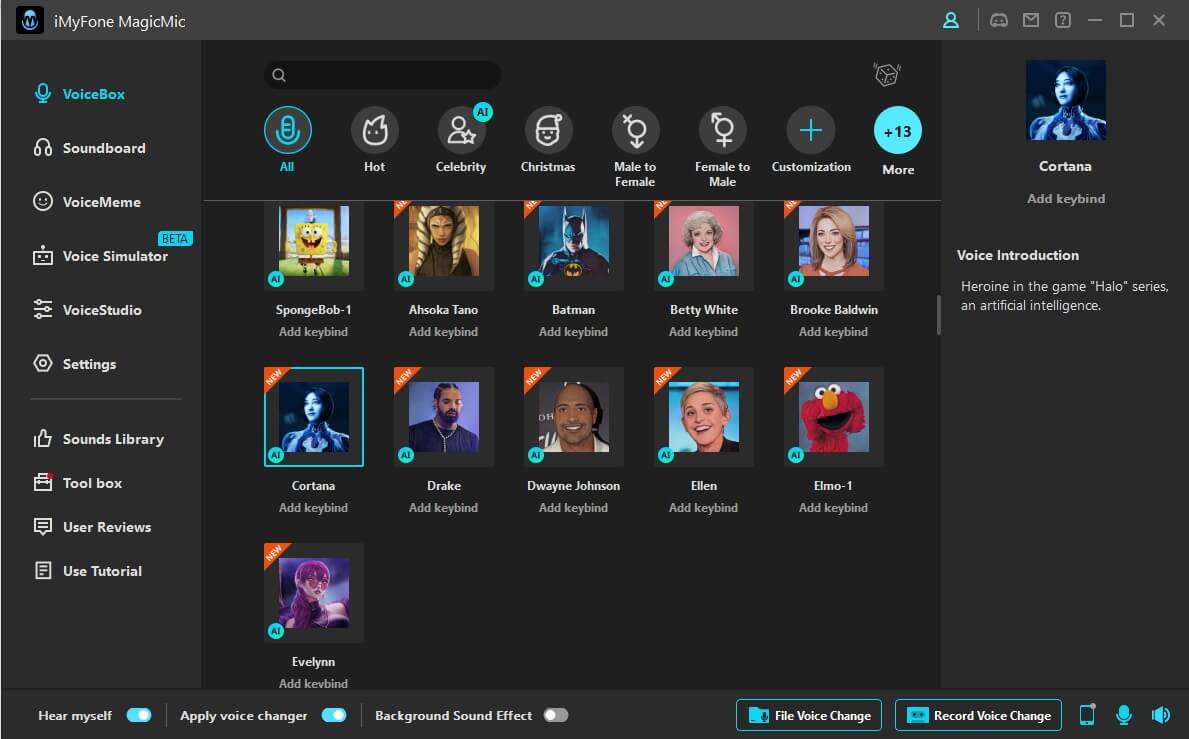Click File Voice Change button
This screenshot has height=739, width=1189.
pyautogui.click(x=808, y=716)
